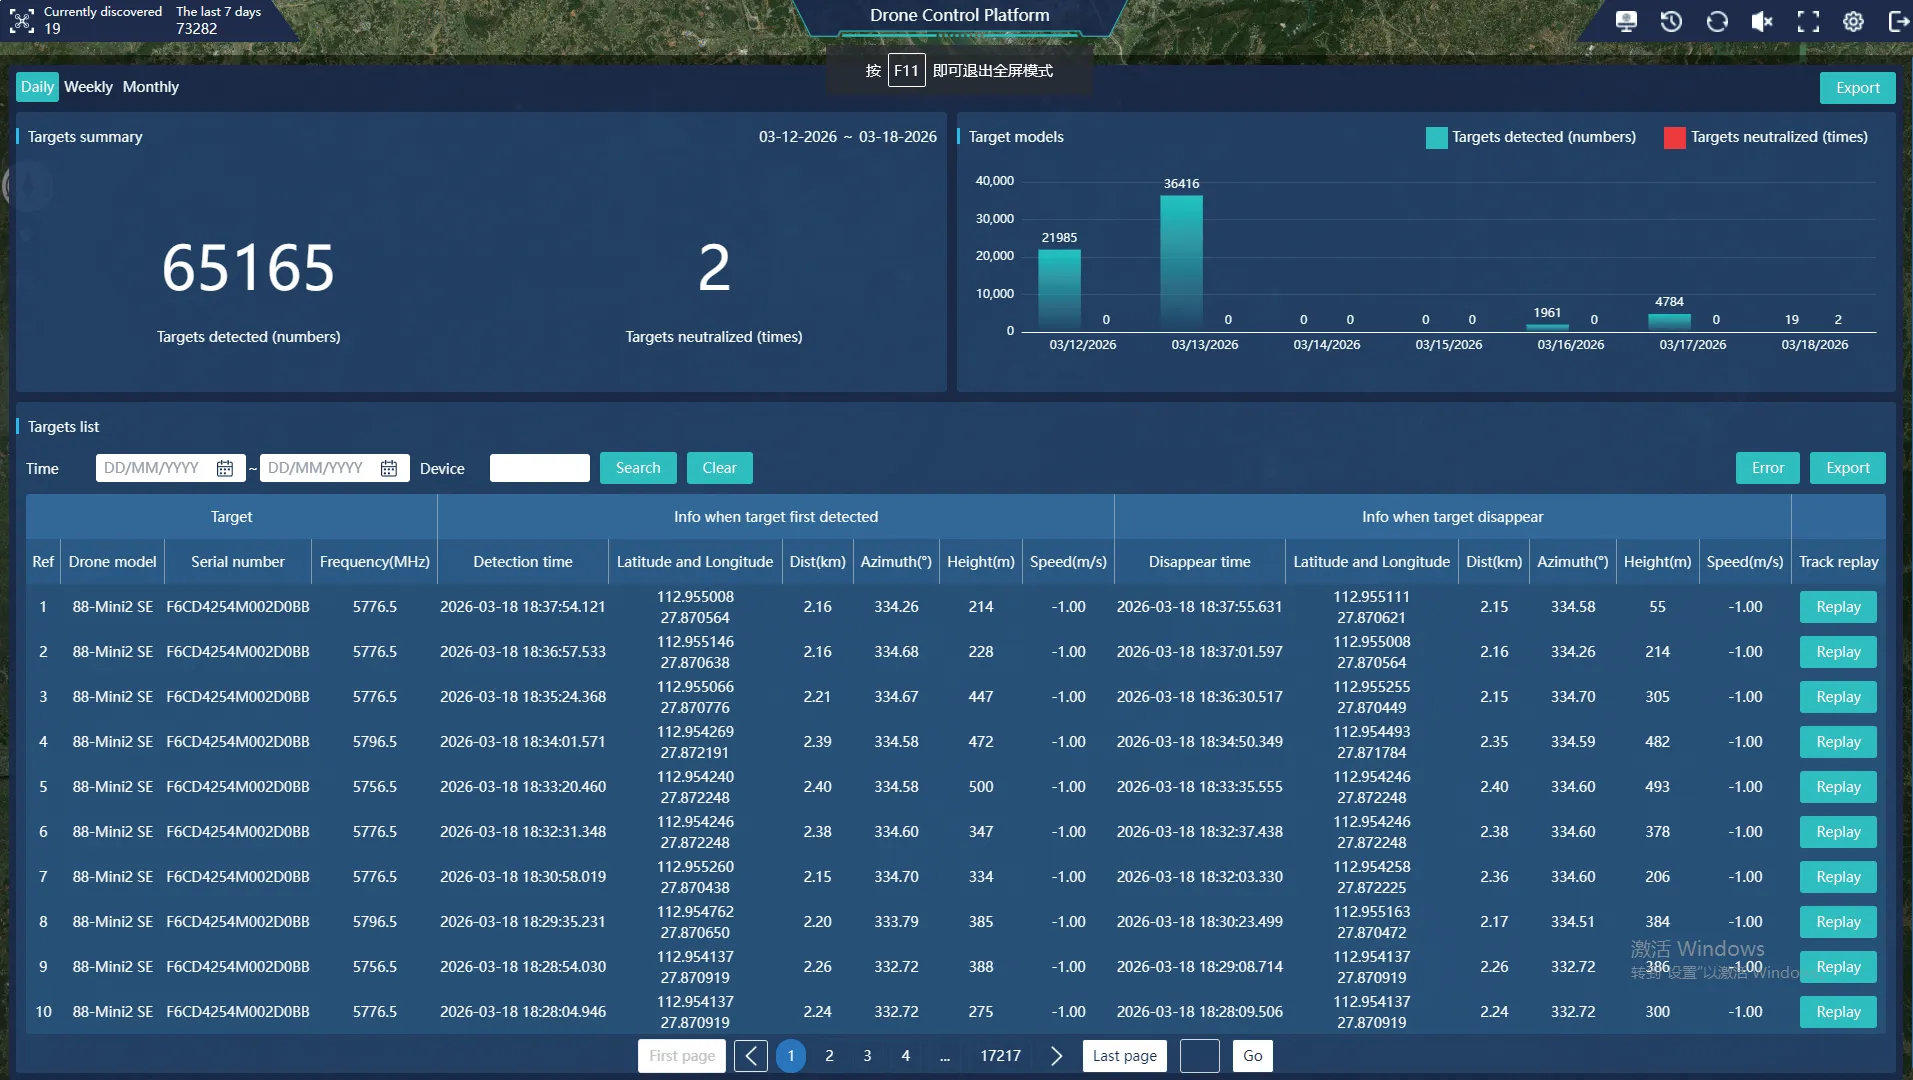Toggle the fullscreen brackets icon
The image size is (1913, 1080).
click(1808, 21)
